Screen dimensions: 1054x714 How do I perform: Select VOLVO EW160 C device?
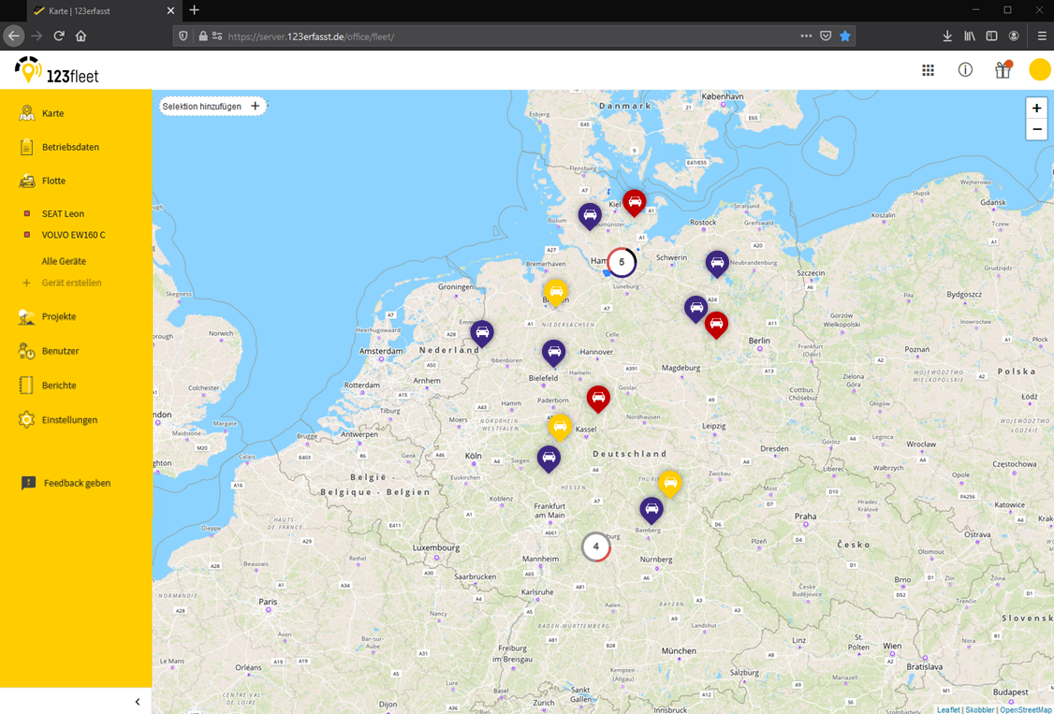(x=73, y=235)
